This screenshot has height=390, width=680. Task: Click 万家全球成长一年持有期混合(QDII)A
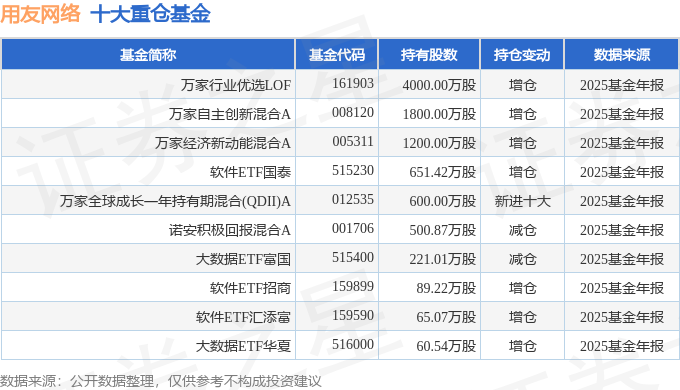tap(175, 201)
